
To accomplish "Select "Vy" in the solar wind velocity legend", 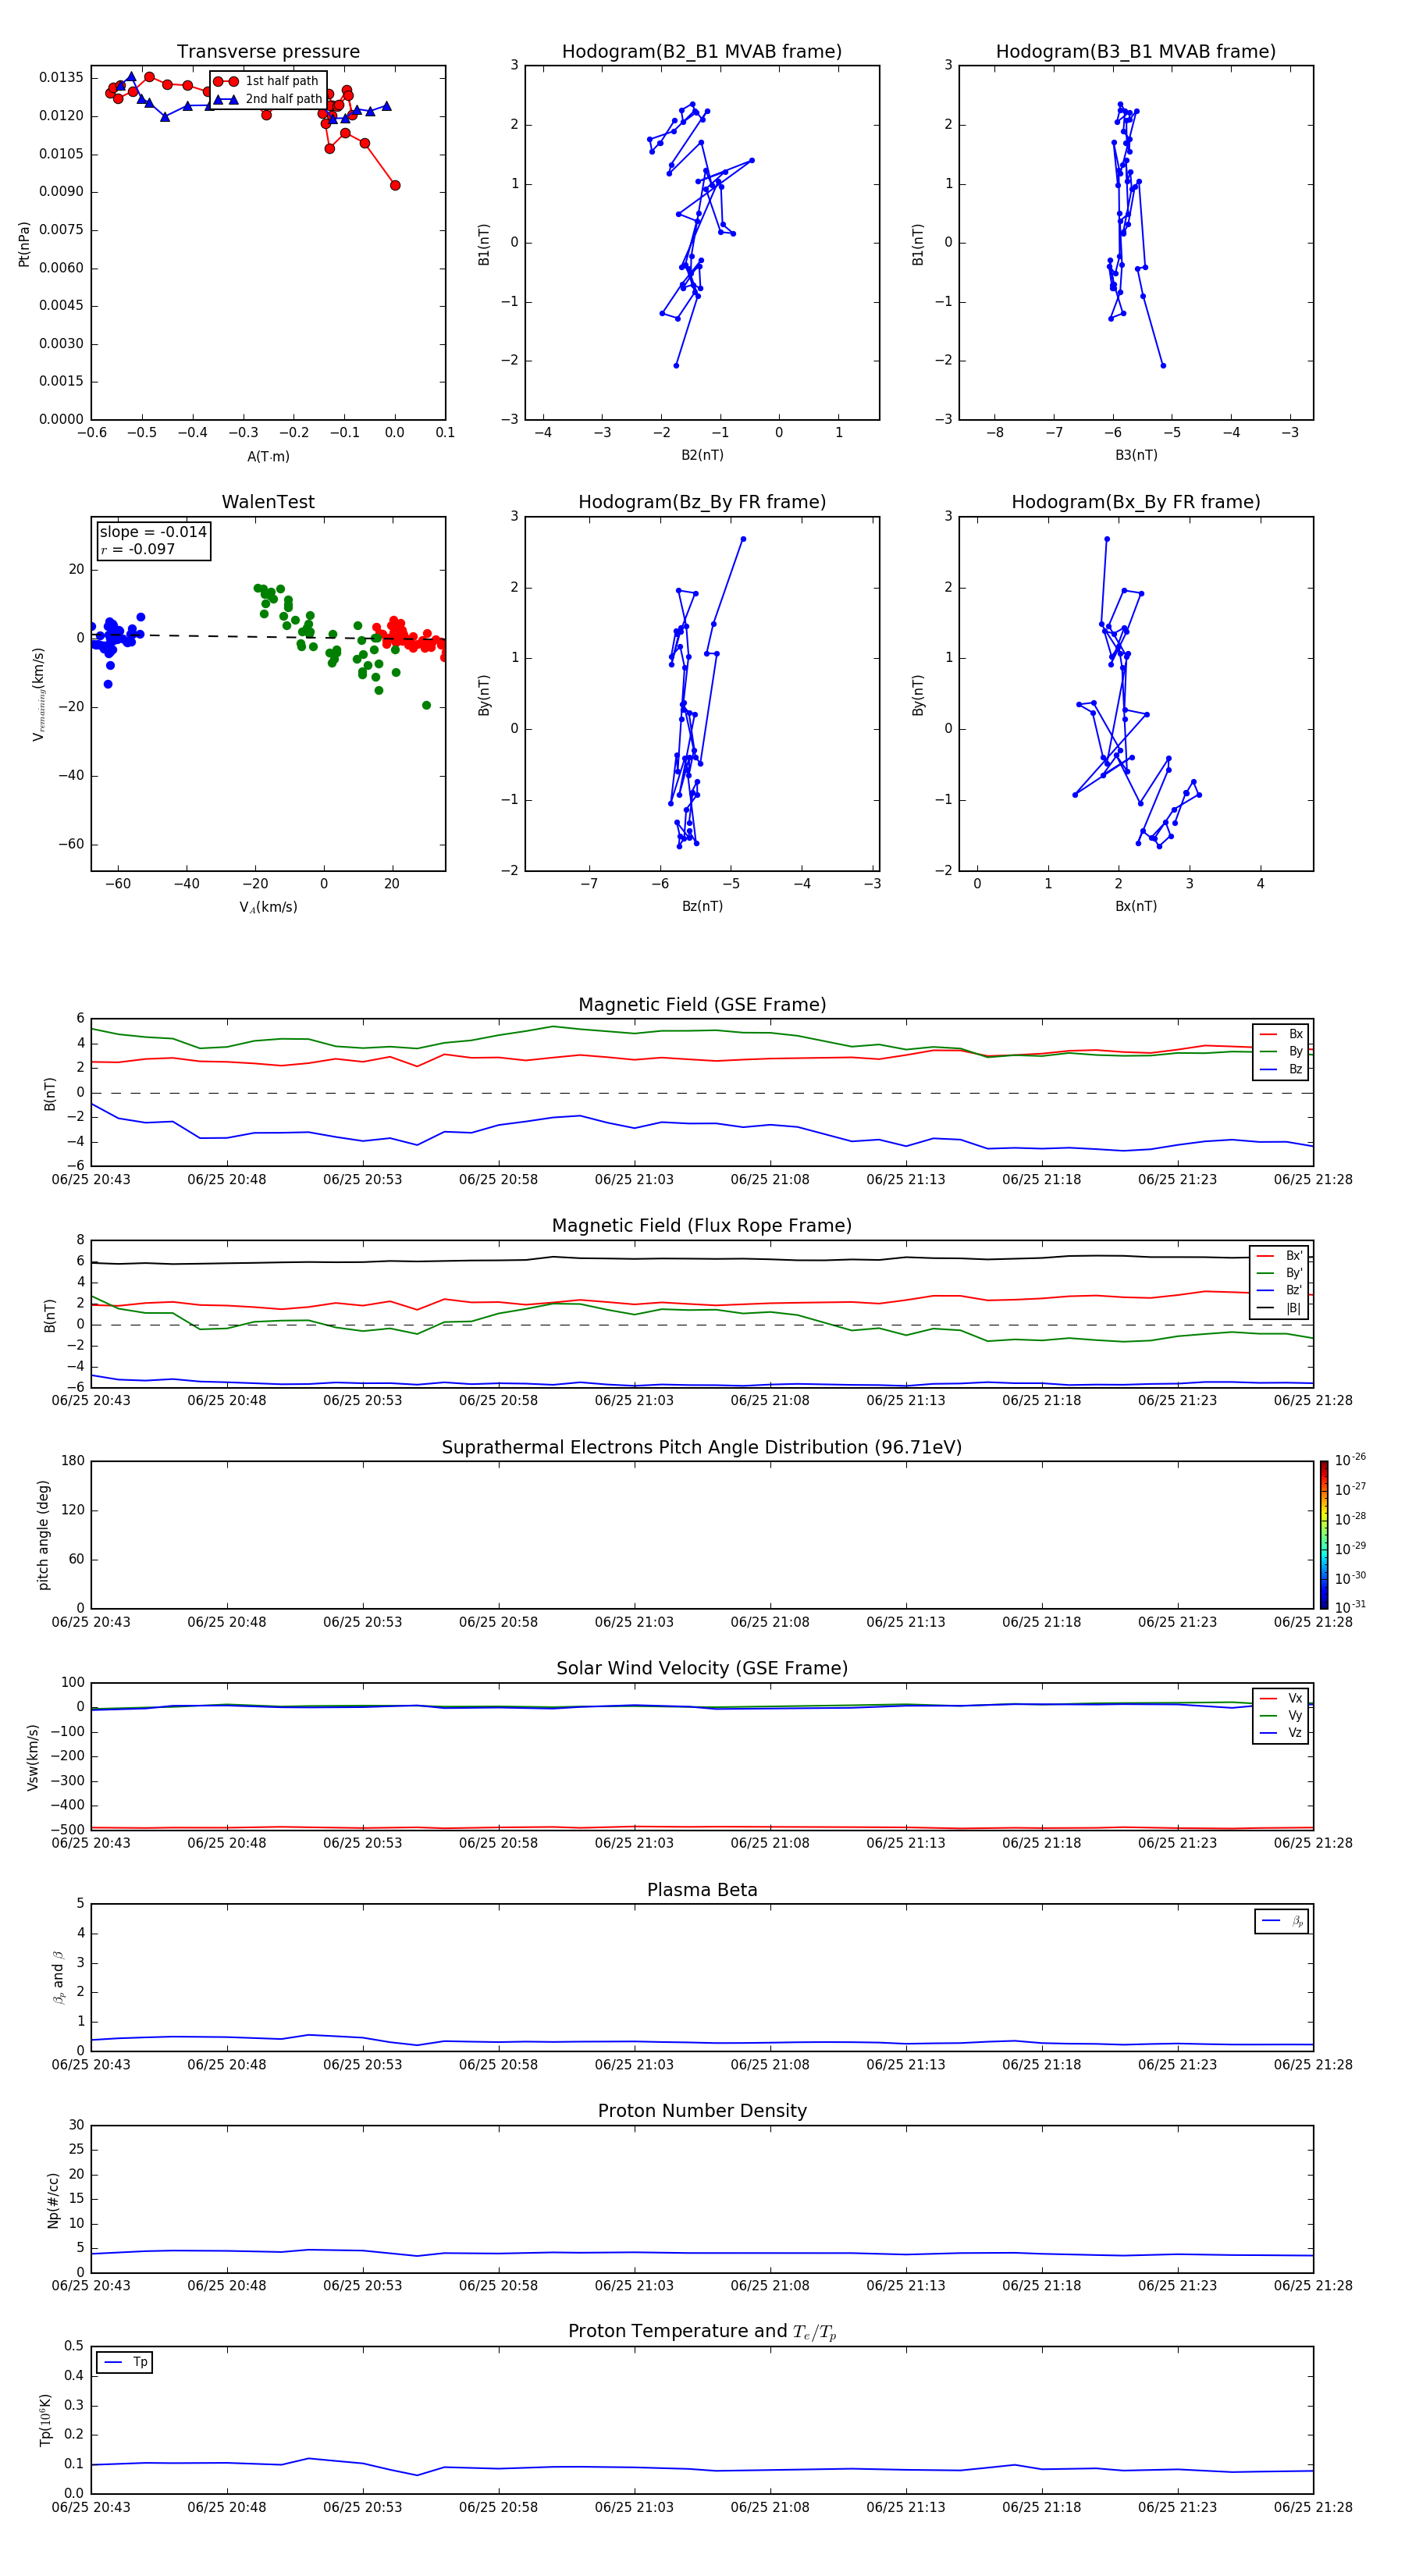I will pyautogui.click(x=1281, y=1715).
